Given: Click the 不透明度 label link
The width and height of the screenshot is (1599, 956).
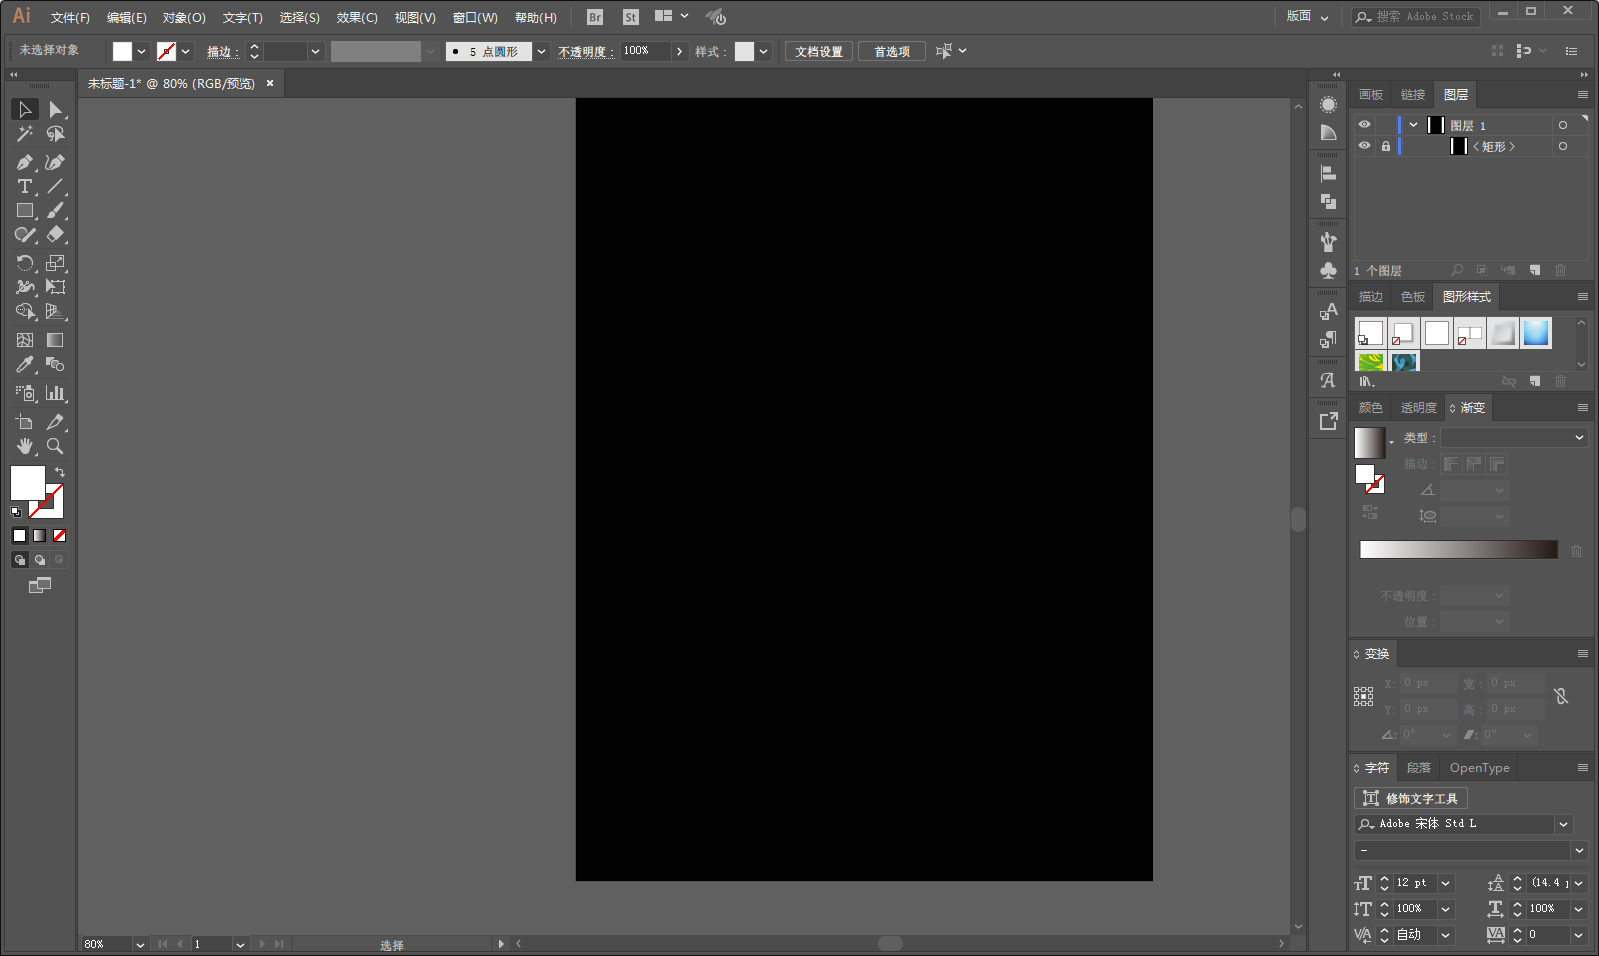Looking at the screenshot, I should [586, 51].
